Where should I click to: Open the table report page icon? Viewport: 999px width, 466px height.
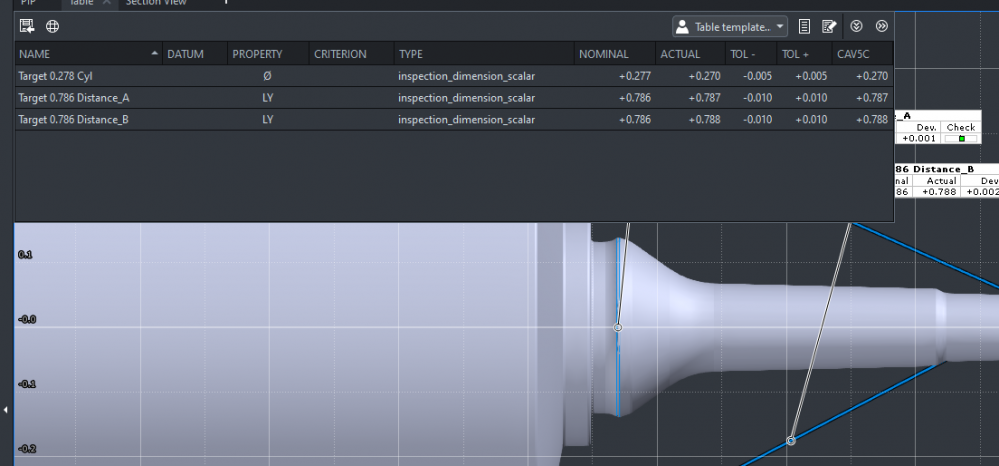pyautogui.click(x=804, y=26)
